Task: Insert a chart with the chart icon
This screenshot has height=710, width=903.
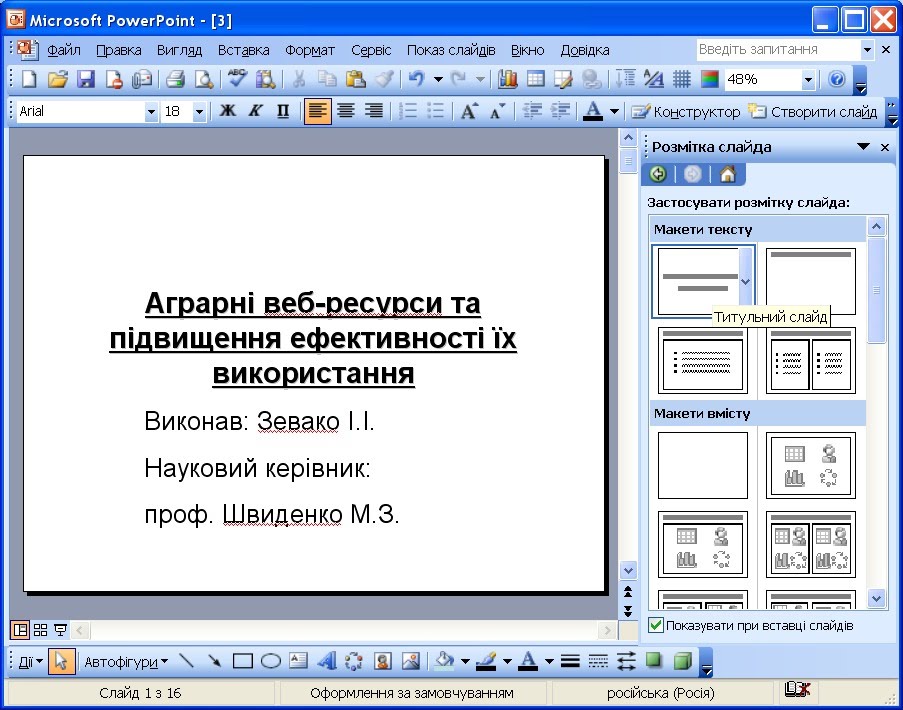Action: 507,79
